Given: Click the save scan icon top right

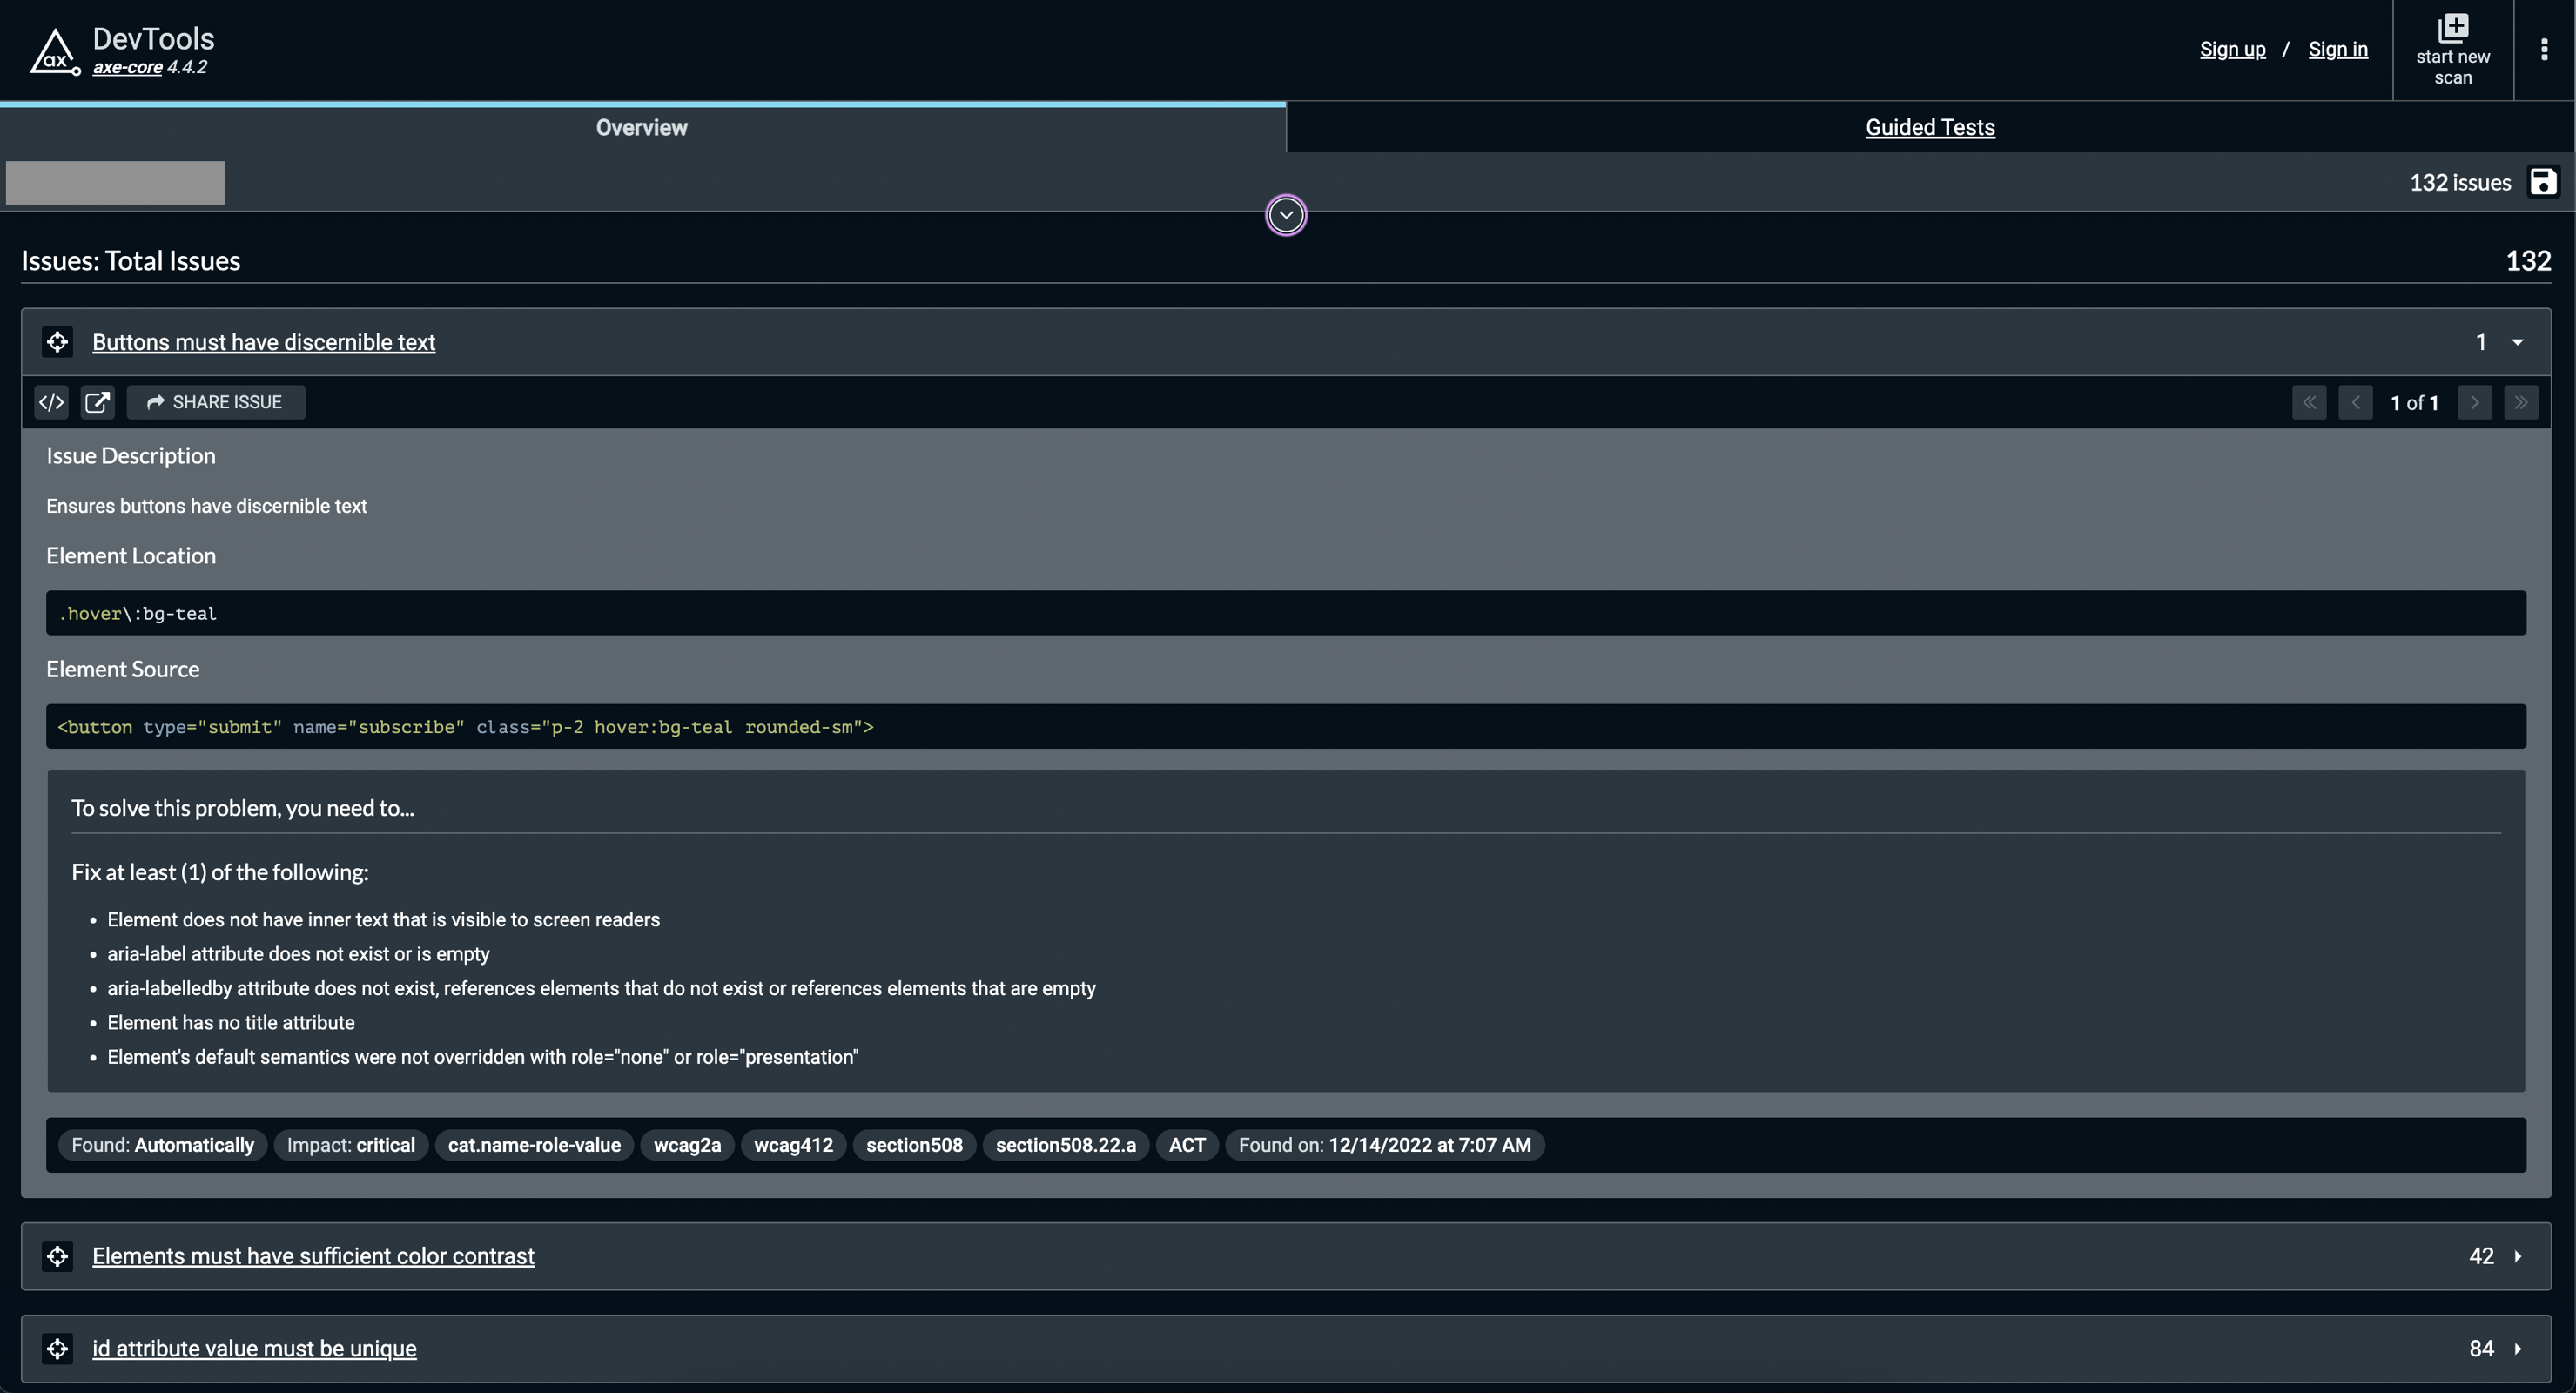Looking at the screenshot, I should (2544, 180).
